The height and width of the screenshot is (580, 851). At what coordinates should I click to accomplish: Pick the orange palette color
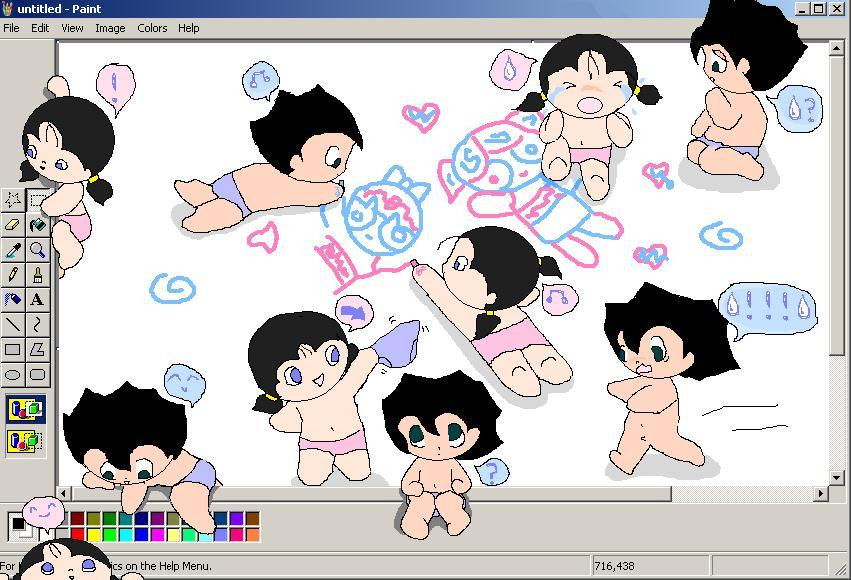252,535
